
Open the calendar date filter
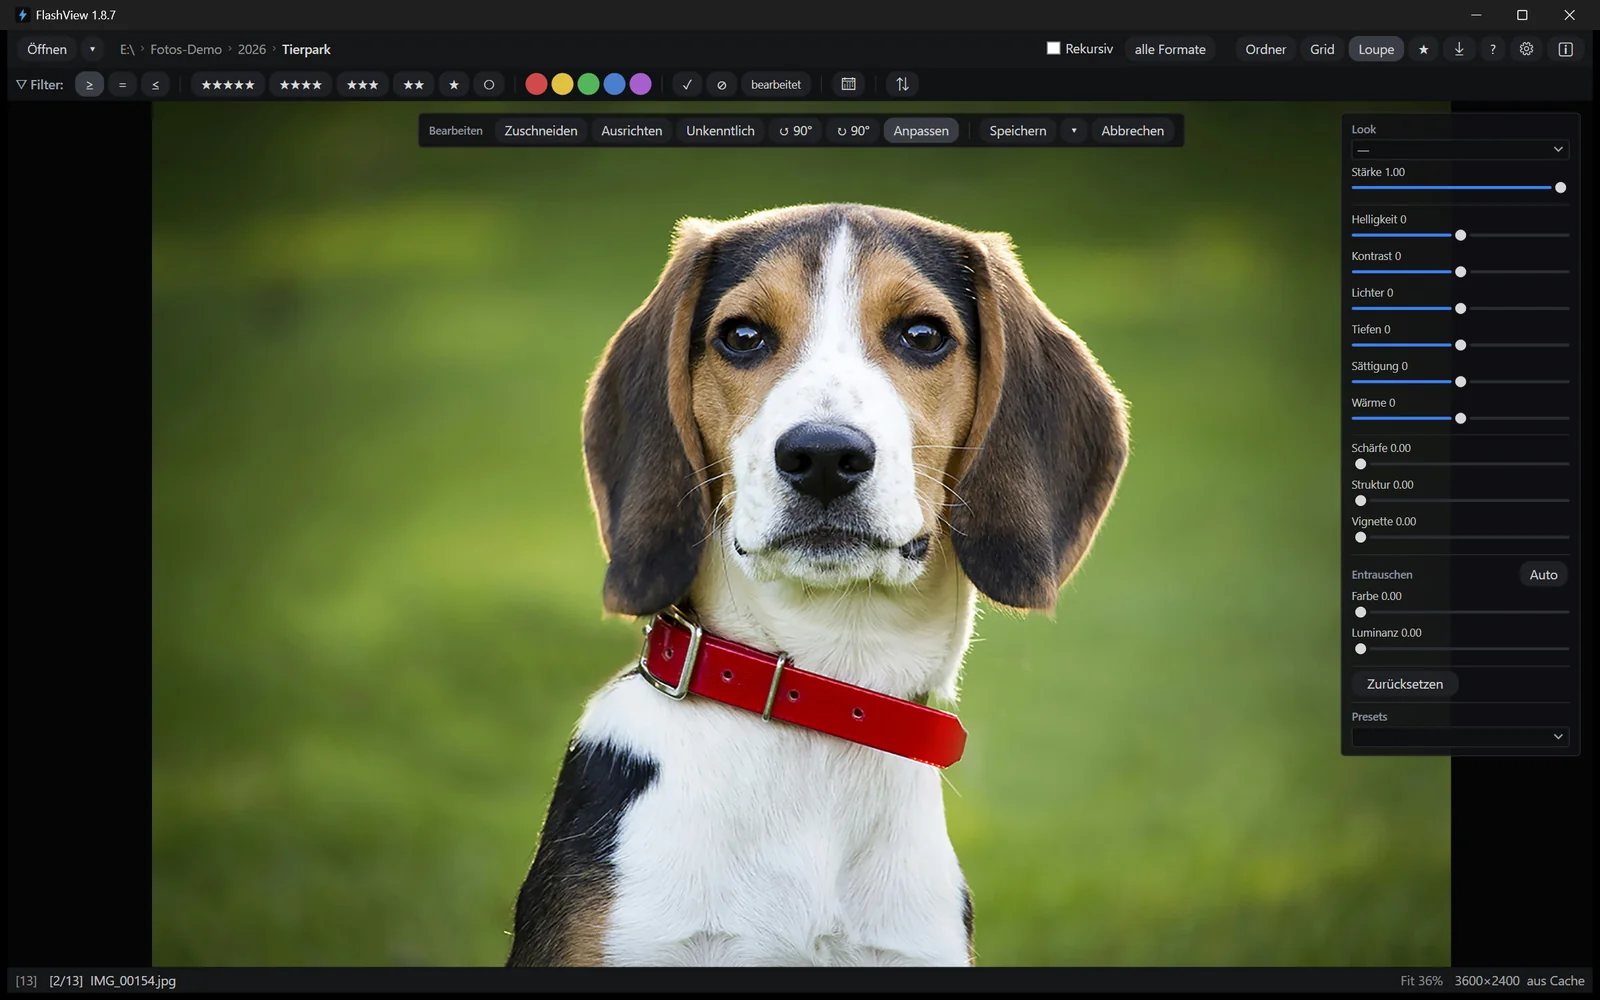pyautogui.click(x=849, y=85)
